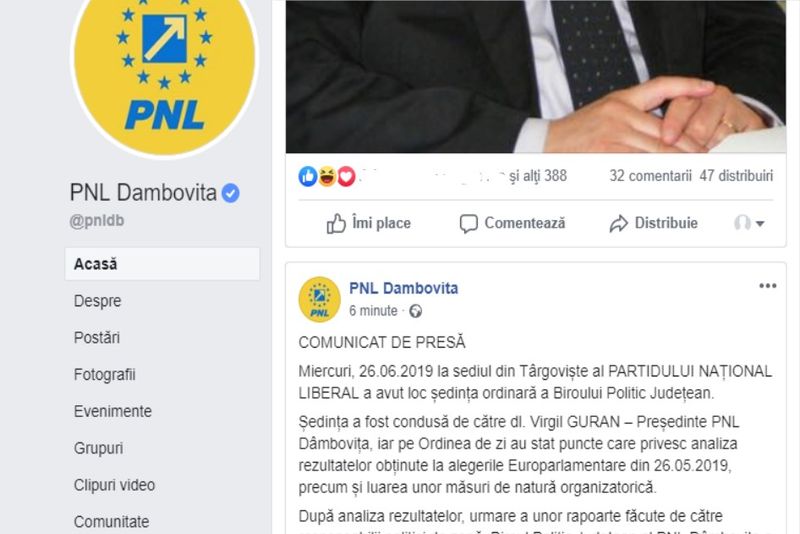
Task: Open the Despre sidebar section
Action: click(x=97, y=301)
